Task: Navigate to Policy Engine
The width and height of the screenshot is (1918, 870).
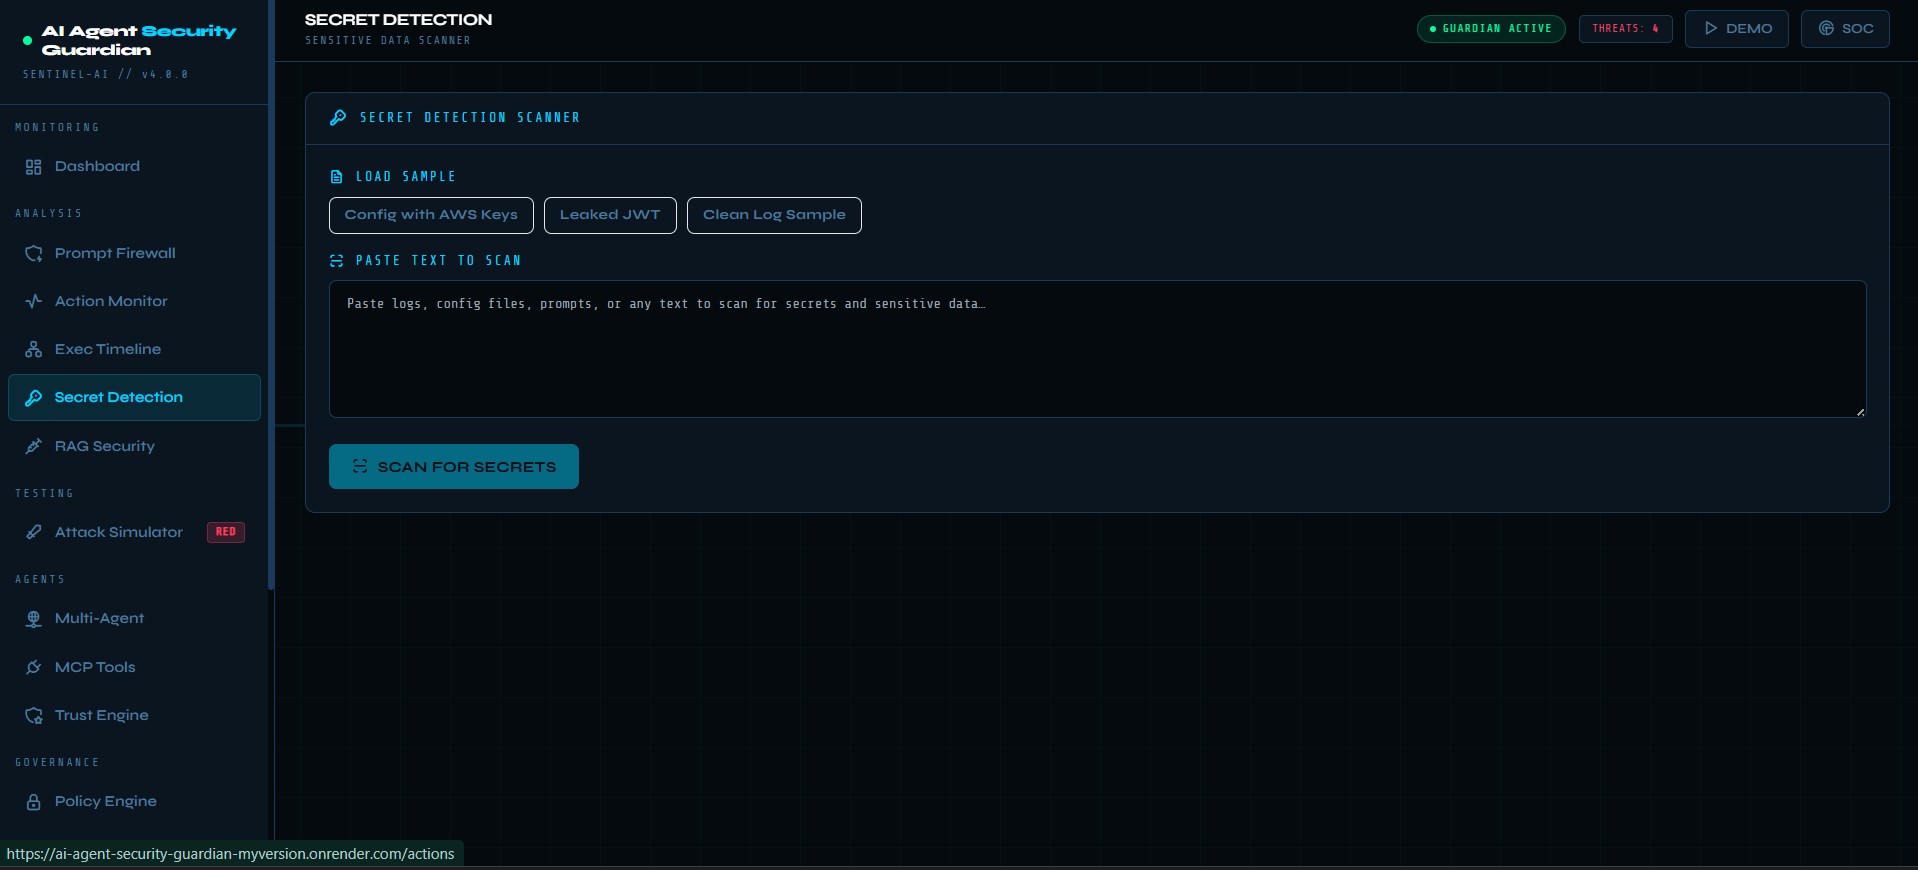Action: pyautogui.click(x=134, y=802)
